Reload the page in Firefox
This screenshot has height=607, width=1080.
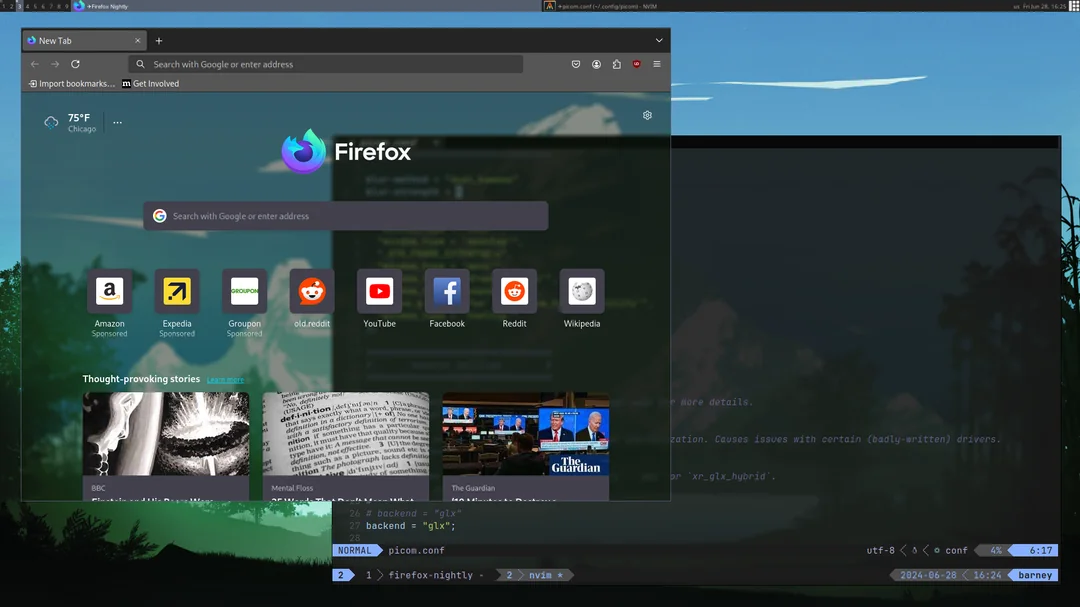click(x=76, y=64)
